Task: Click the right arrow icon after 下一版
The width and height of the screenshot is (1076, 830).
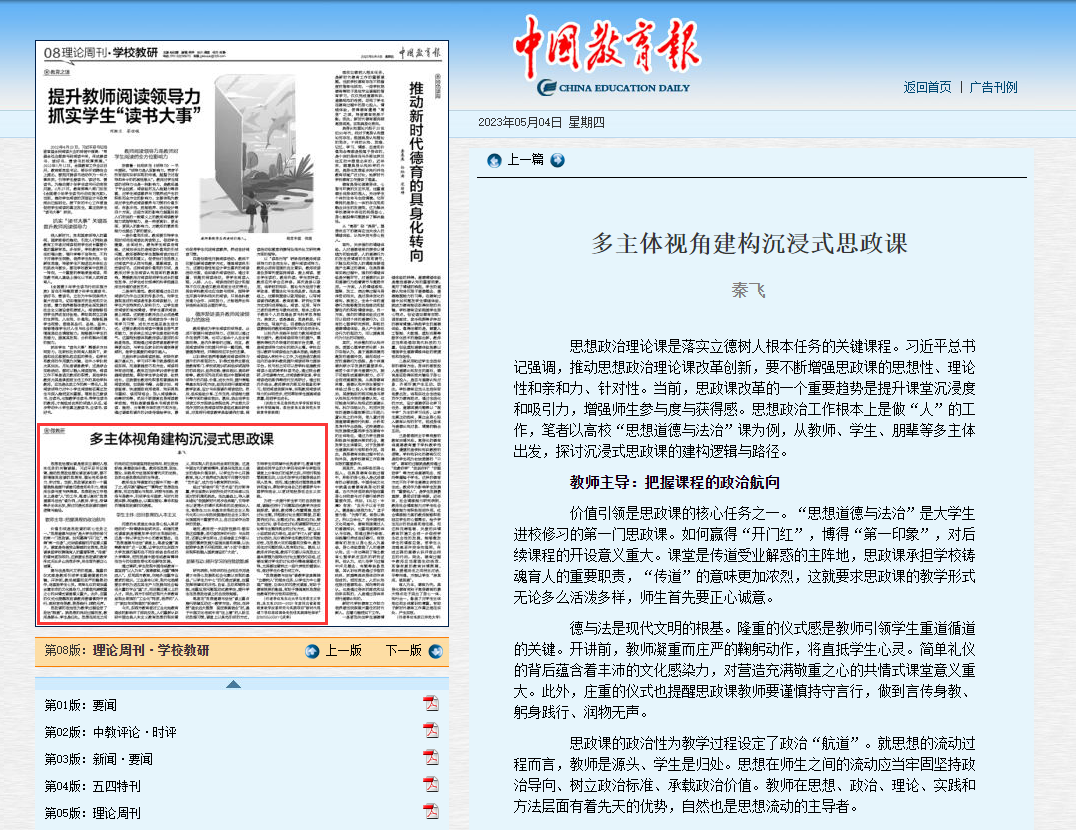Action: [x=436, y=651]
